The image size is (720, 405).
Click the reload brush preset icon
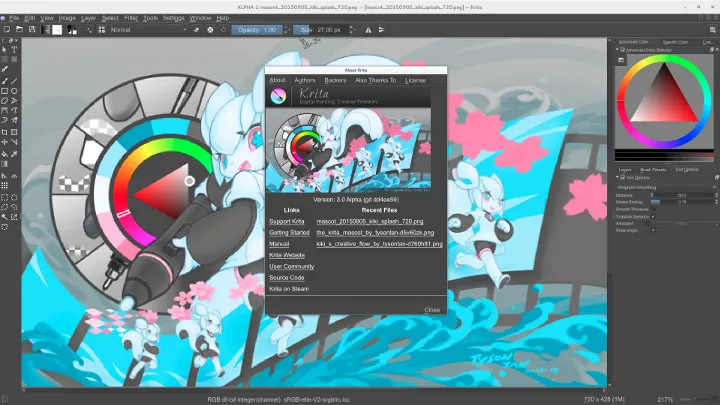pos(224,30)
